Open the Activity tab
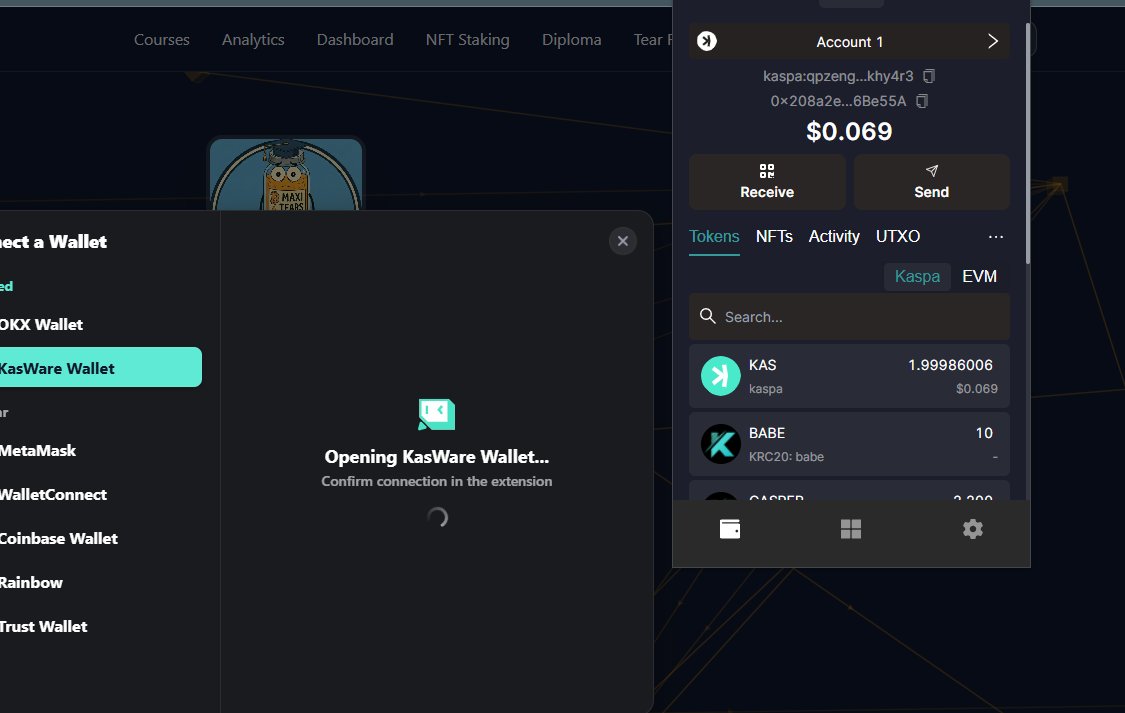This screenshot has width=1125, height=713. click(x=834, y=237)
